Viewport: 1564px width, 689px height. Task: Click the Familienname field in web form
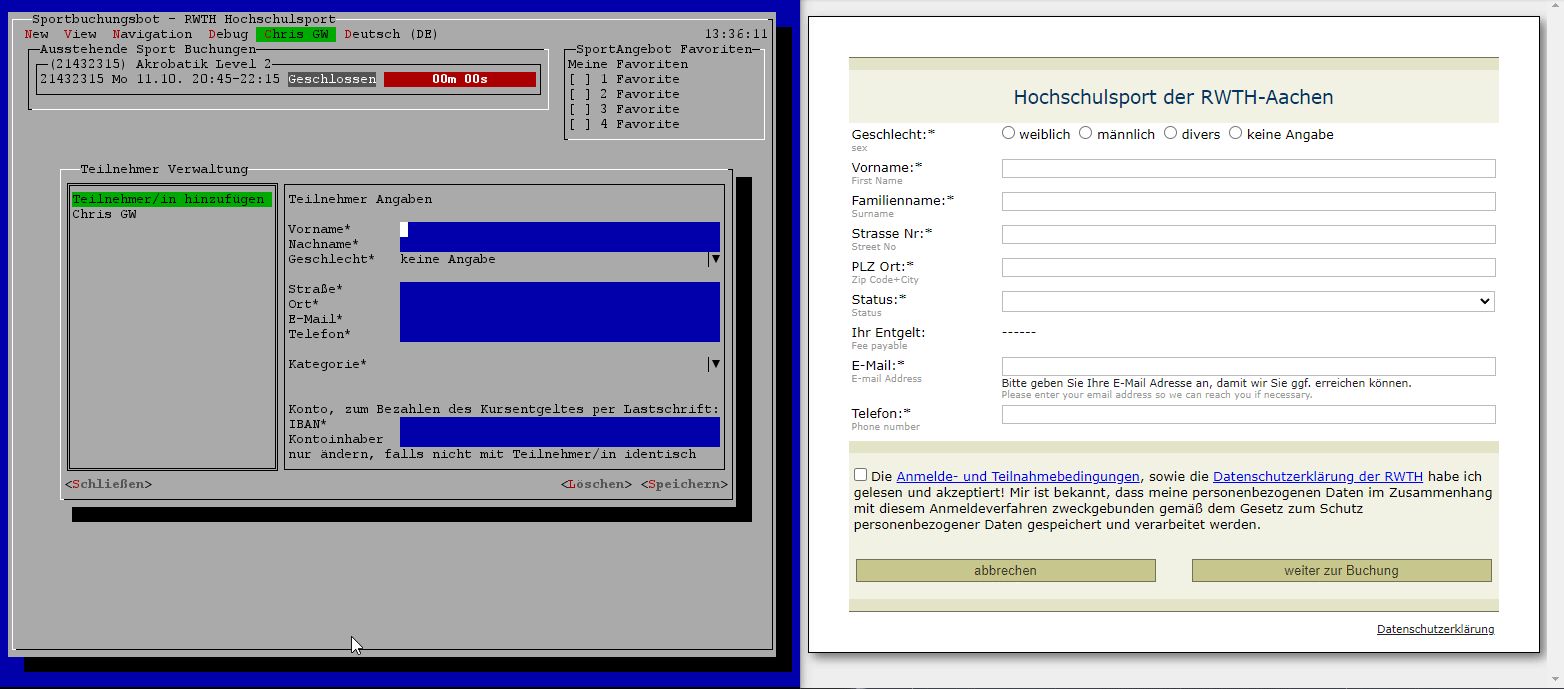1248,202
